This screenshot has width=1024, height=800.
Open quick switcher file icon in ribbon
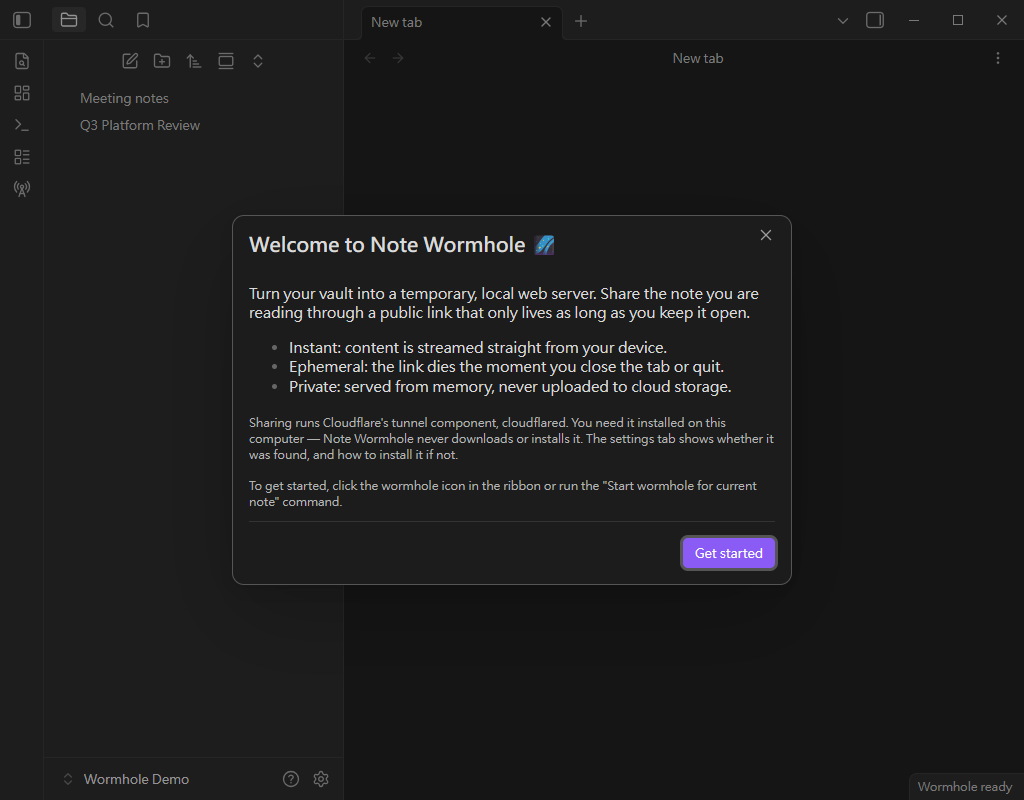pos(22,61)
